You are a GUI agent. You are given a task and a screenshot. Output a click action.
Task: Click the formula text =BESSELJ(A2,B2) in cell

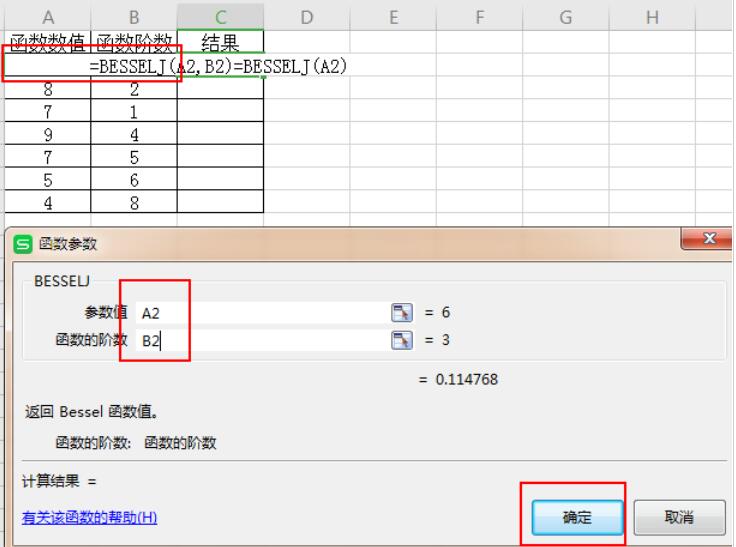point(161,67)
